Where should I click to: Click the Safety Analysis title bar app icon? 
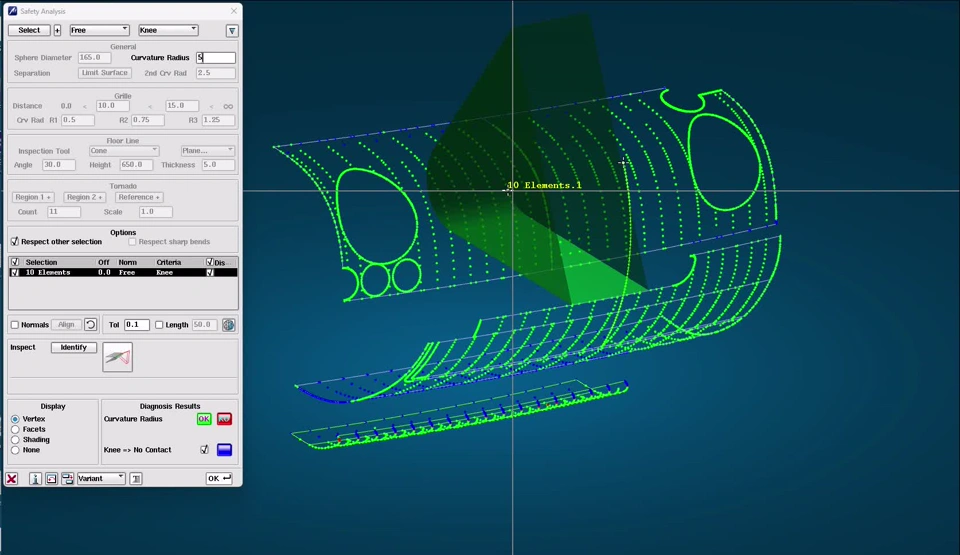click(x=12, y=11)
